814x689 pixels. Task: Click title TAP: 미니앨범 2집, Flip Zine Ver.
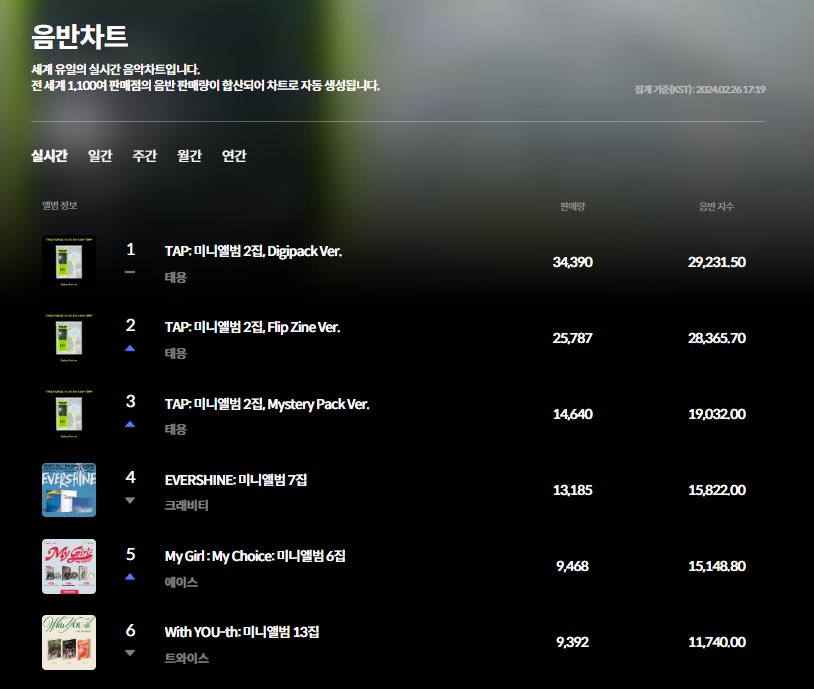[x=252, y=327]
